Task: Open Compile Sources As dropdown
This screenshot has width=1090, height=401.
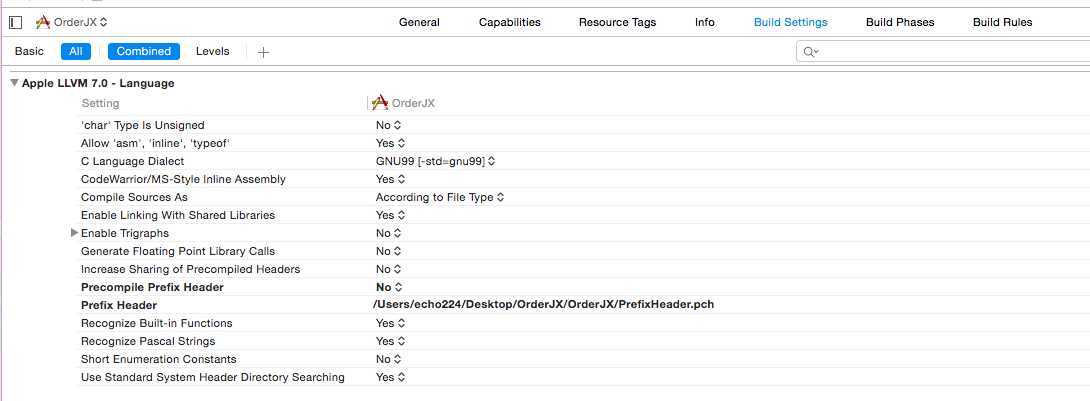Action: (440, 197)
